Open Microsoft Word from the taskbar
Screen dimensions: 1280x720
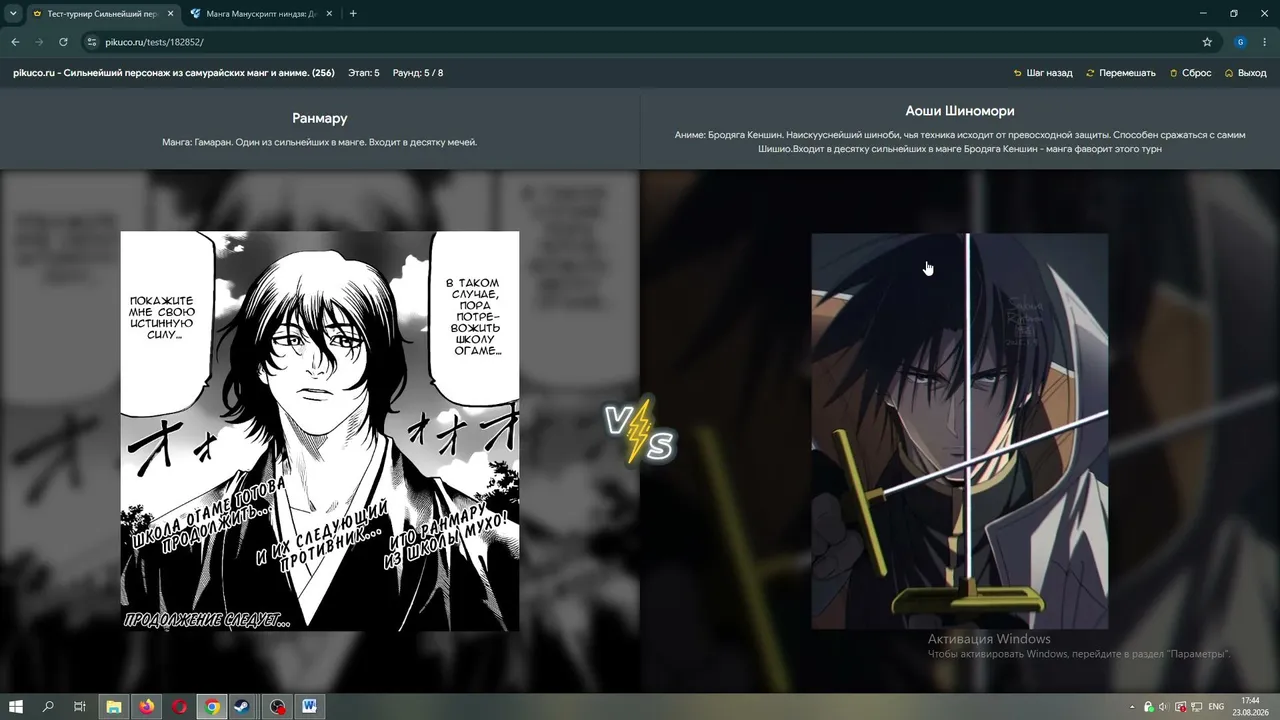pos(309,707)
